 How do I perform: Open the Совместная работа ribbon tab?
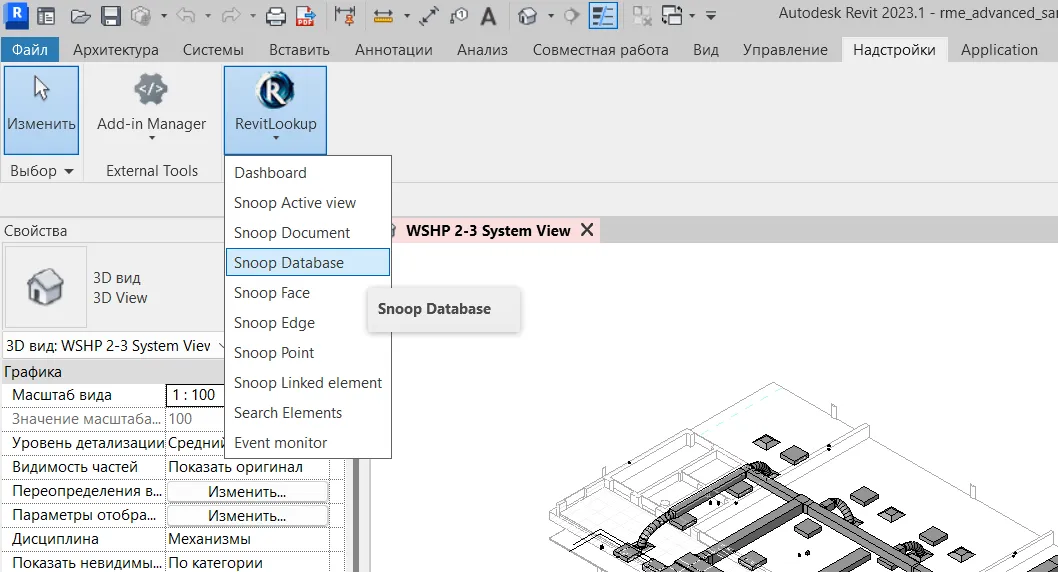(601, 50)
